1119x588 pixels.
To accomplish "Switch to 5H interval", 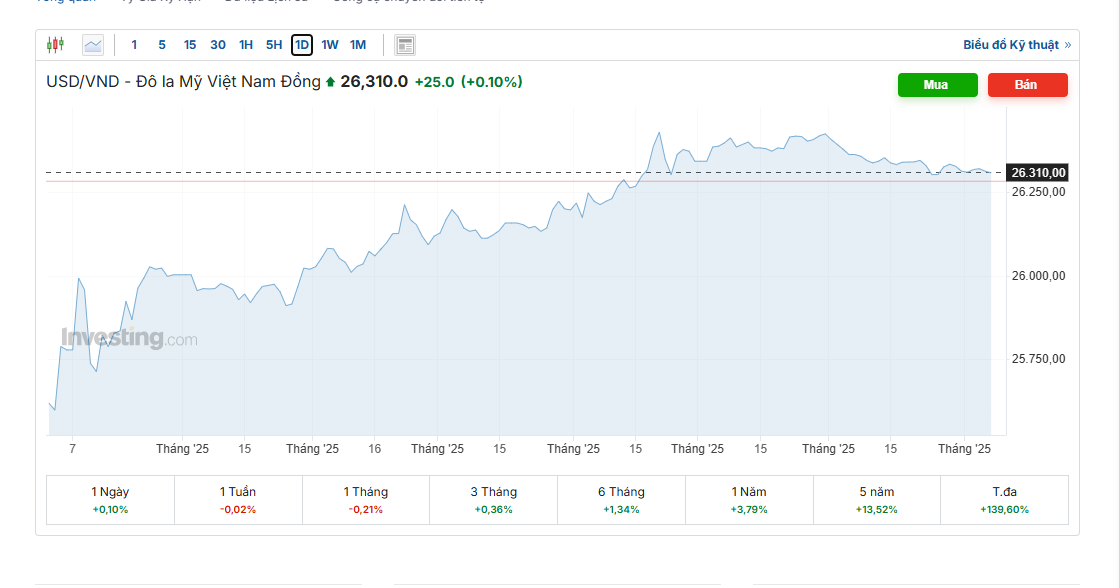I will (274, 44).
